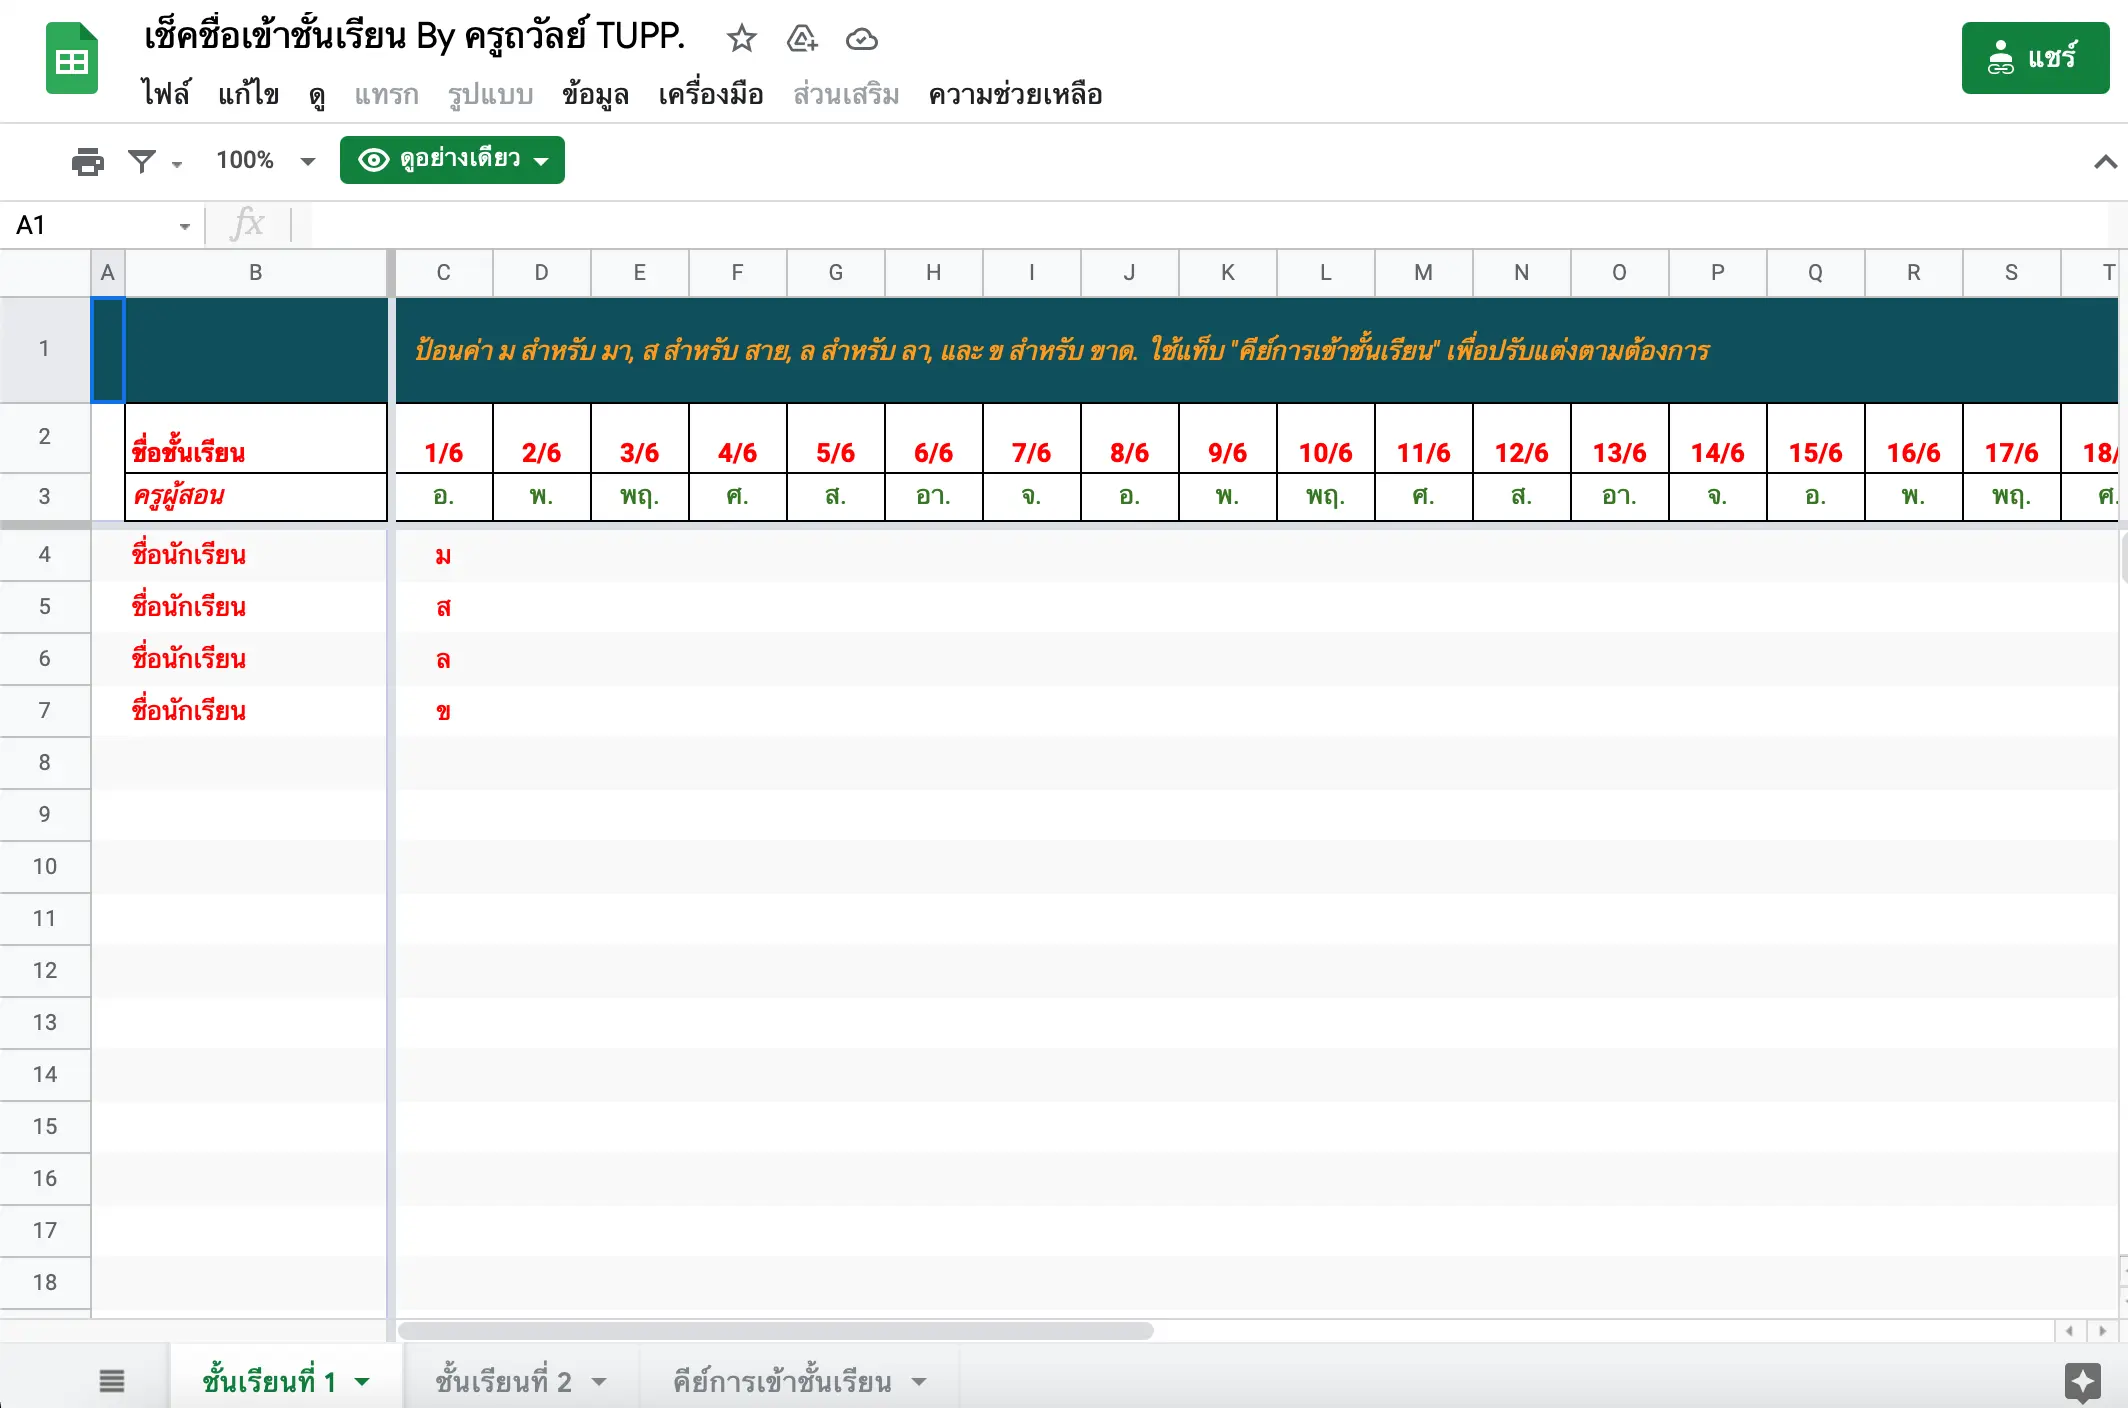Screen dimensions: 2128x1408
Task: Click the scroll left arrow
Action: (x=2069, y=1331)
